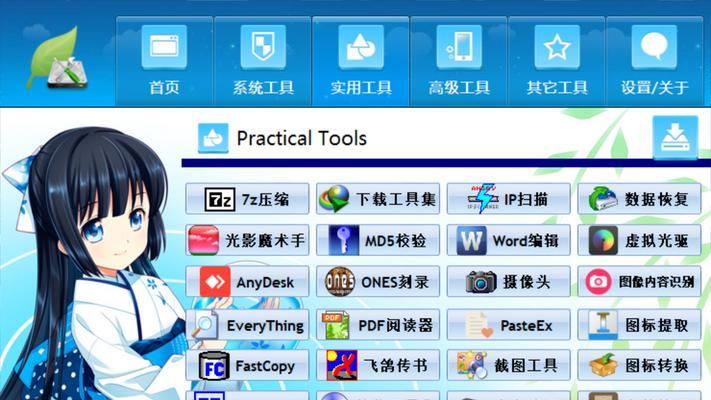Image resolution: width=711 pixels, height=400 pixels.
Task: Launch PDF阅读器
Action: (378, 325)
